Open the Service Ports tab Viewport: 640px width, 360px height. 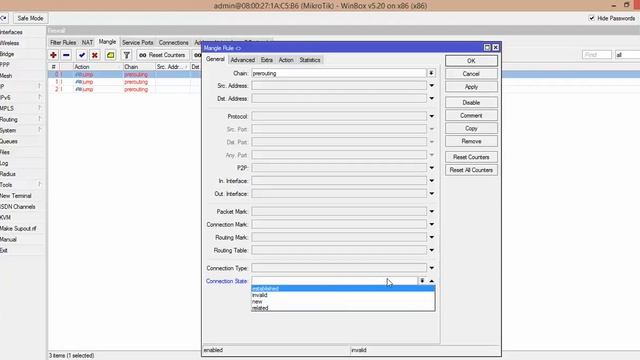pos(138,42)
